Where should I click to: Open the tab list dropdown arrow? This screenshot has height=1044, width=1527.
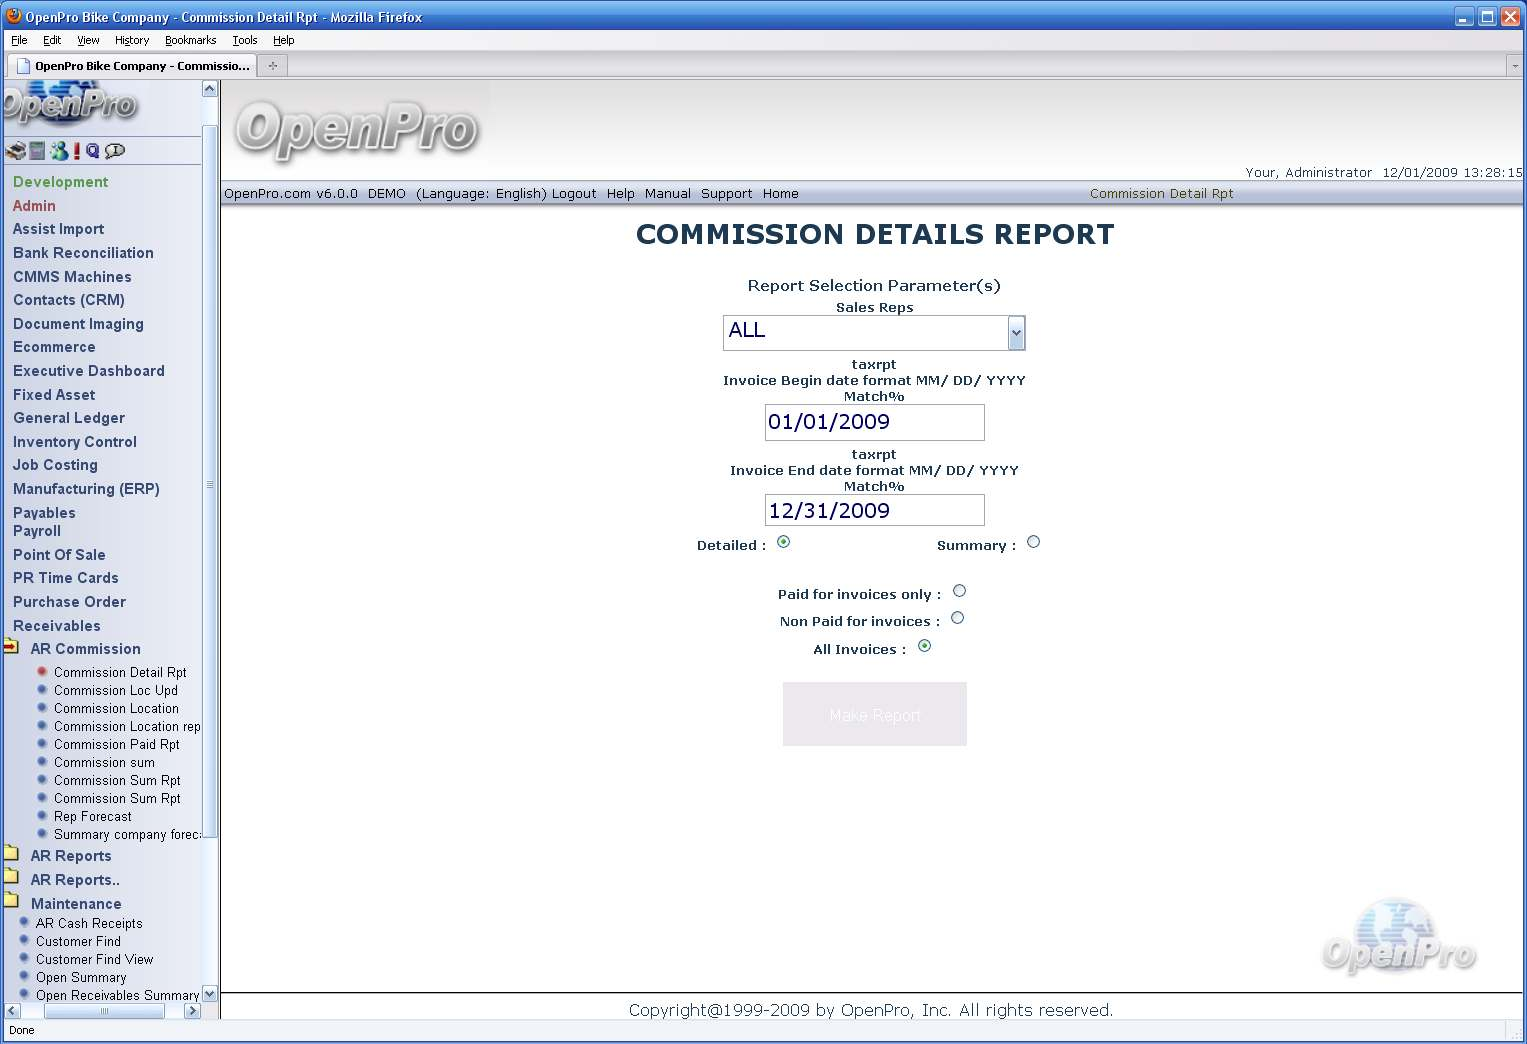[1514, 66]
